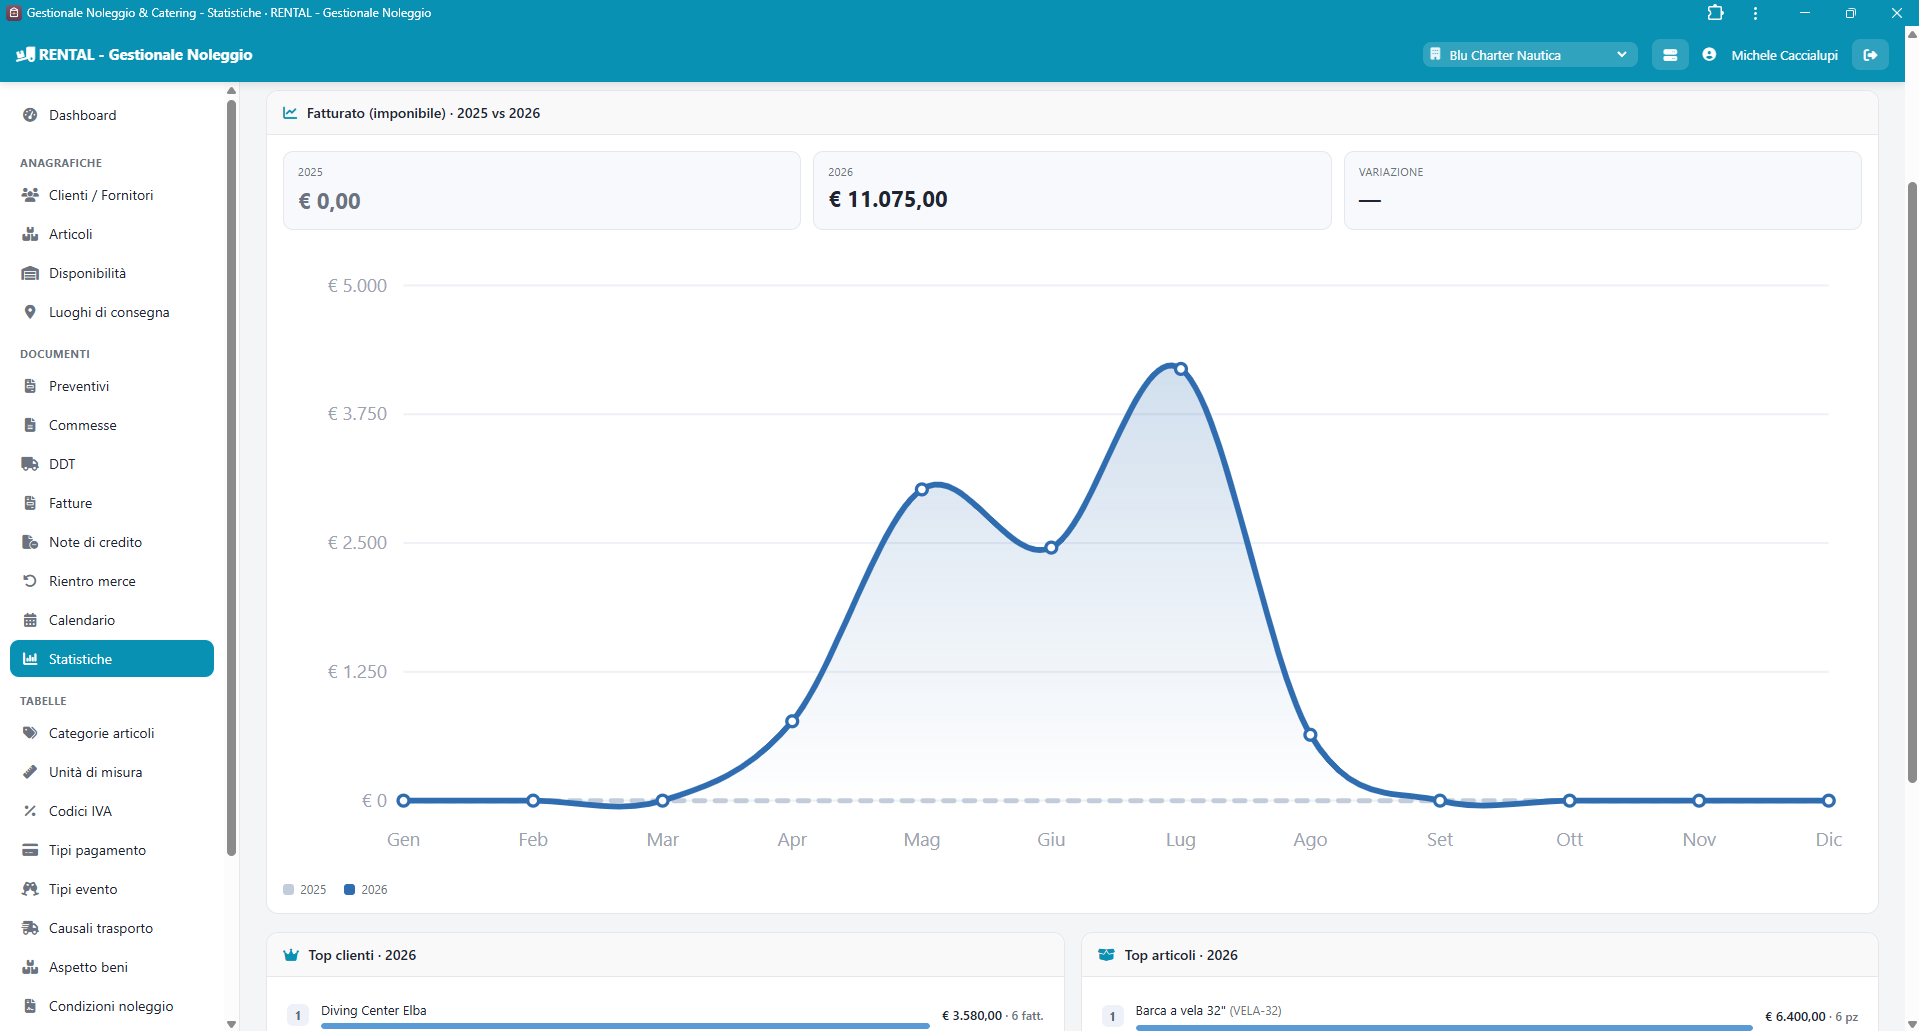Open the Calendario view
1919x1031 pixels.
point(112,620)
